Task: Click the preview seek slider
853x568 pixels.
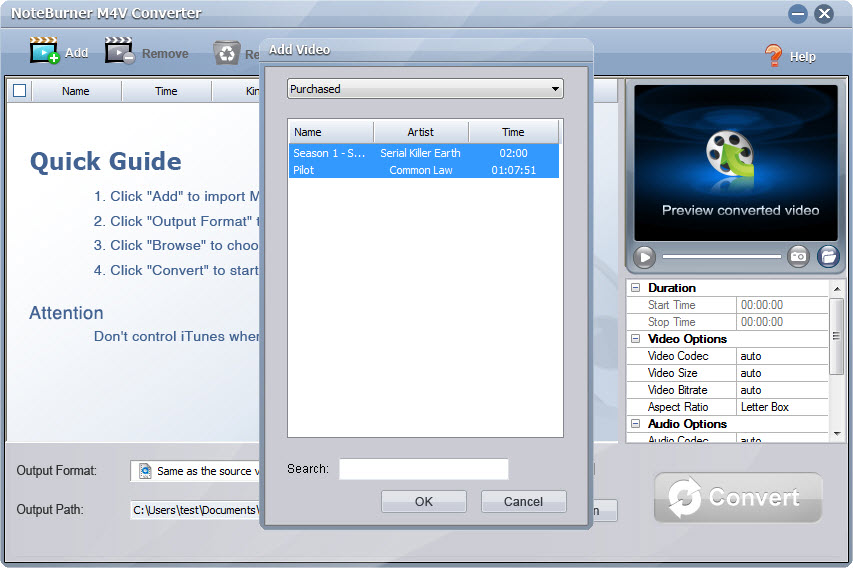Action: coord(721,256)
